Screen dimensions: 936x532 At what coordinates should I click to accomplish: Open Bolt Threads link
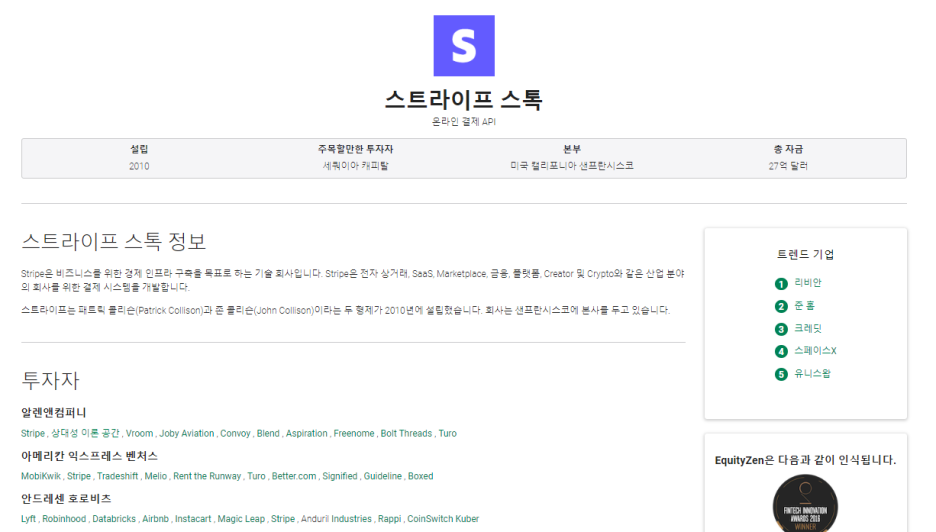click(x=406, y=433)
